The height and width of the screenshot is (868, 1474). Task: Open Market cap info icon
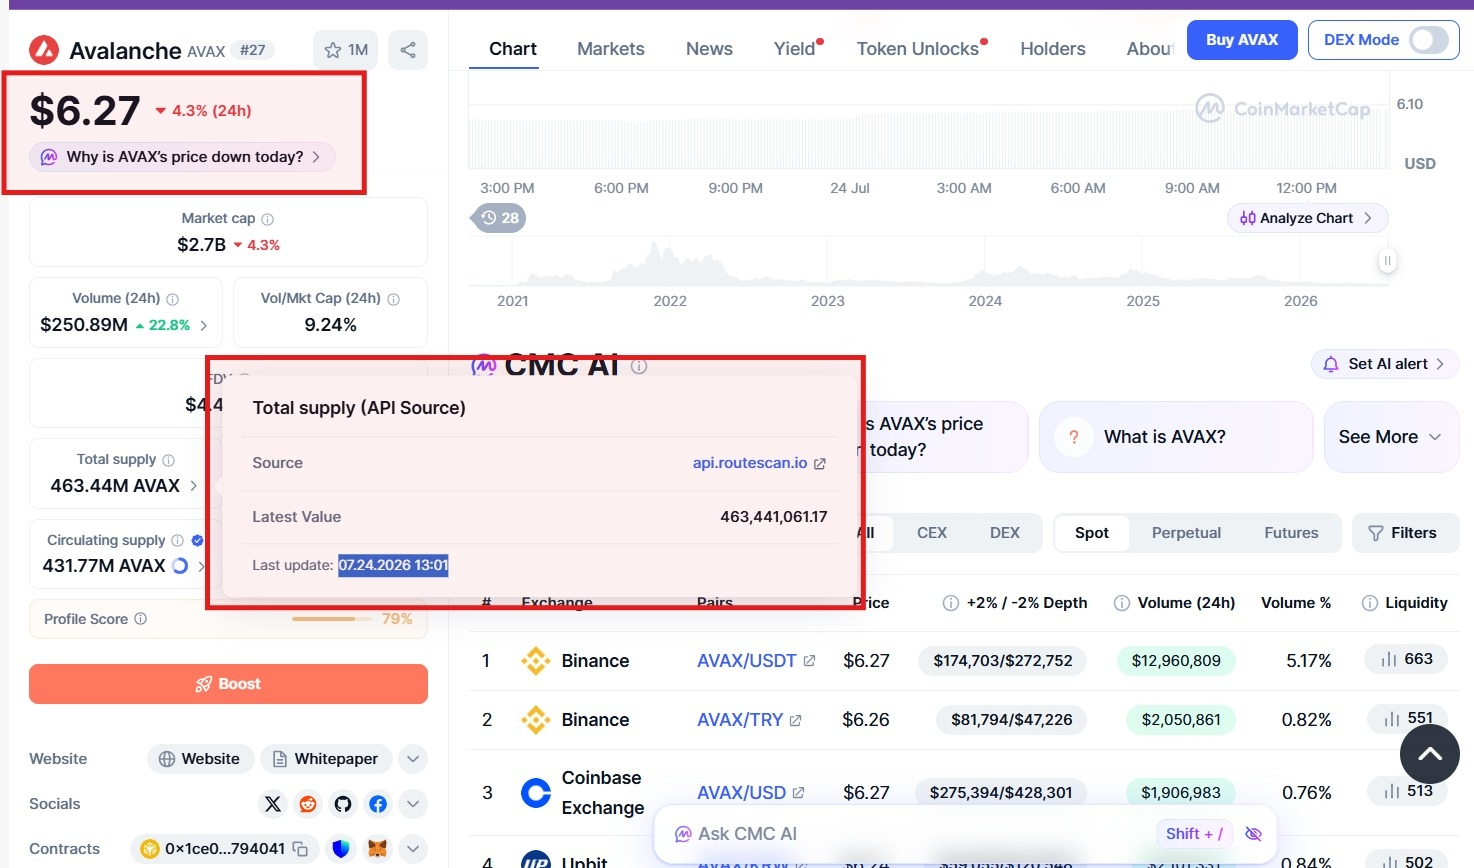267,219
